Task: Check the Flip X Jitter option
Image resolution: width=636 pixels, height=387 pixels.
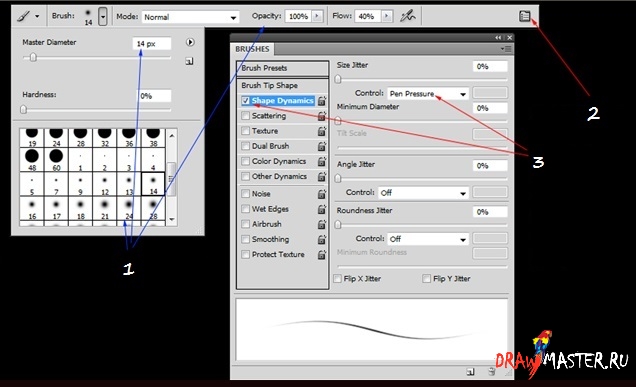Action: 337,279
